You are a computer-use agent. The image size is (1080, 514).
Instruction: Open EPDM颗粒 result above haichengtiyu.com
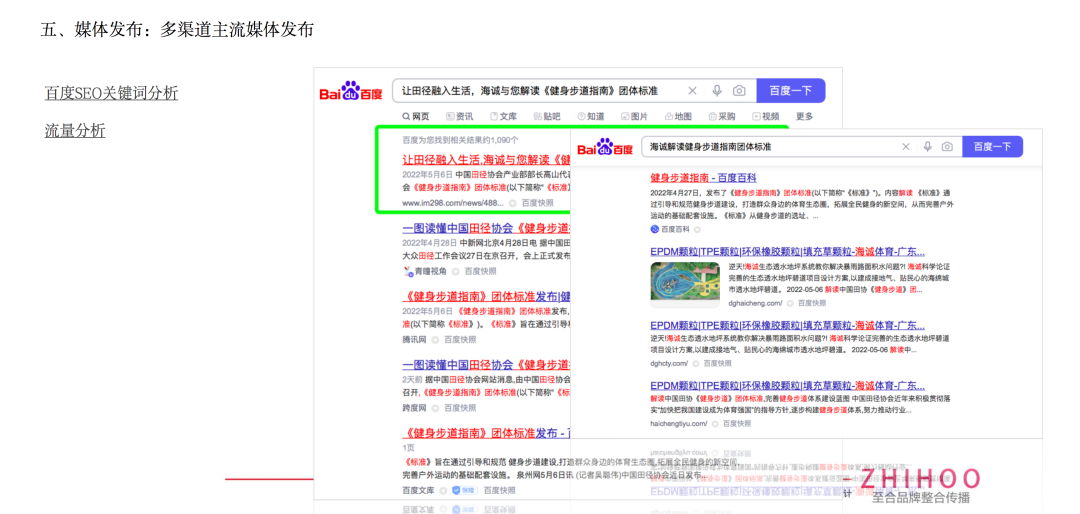tap(787, 386)
